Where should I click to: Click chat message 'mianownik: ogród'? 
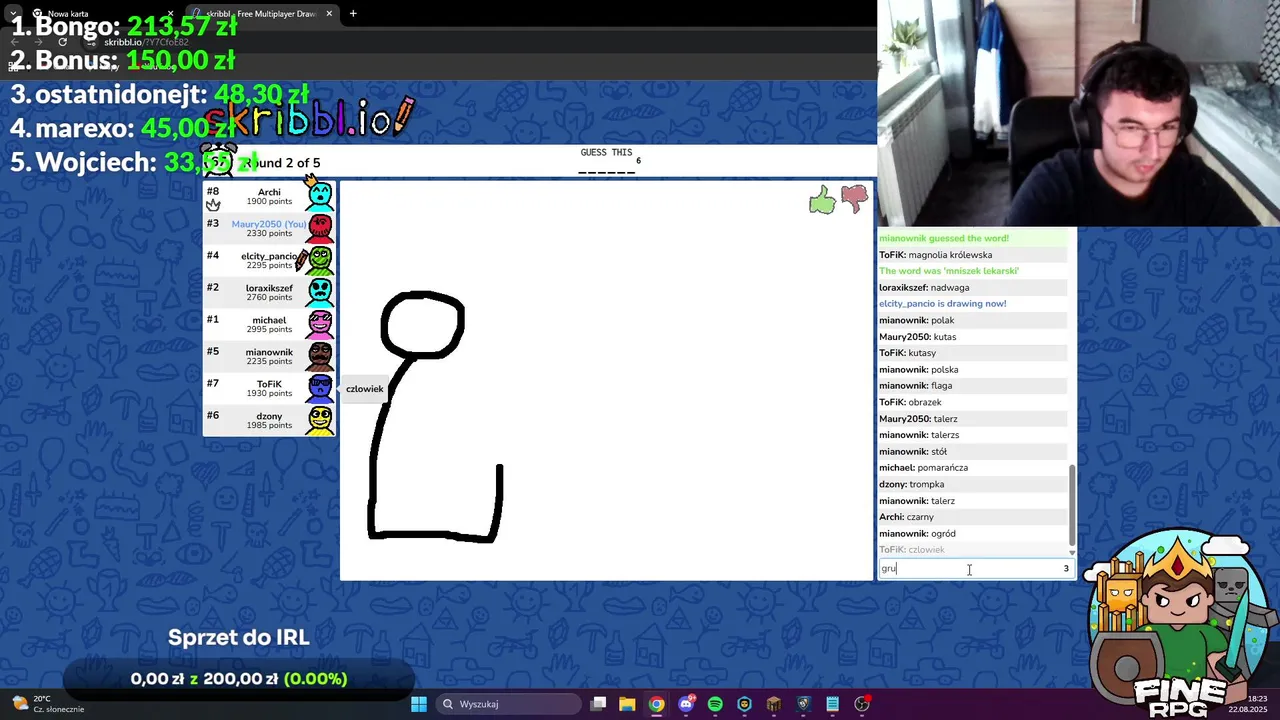917,534
